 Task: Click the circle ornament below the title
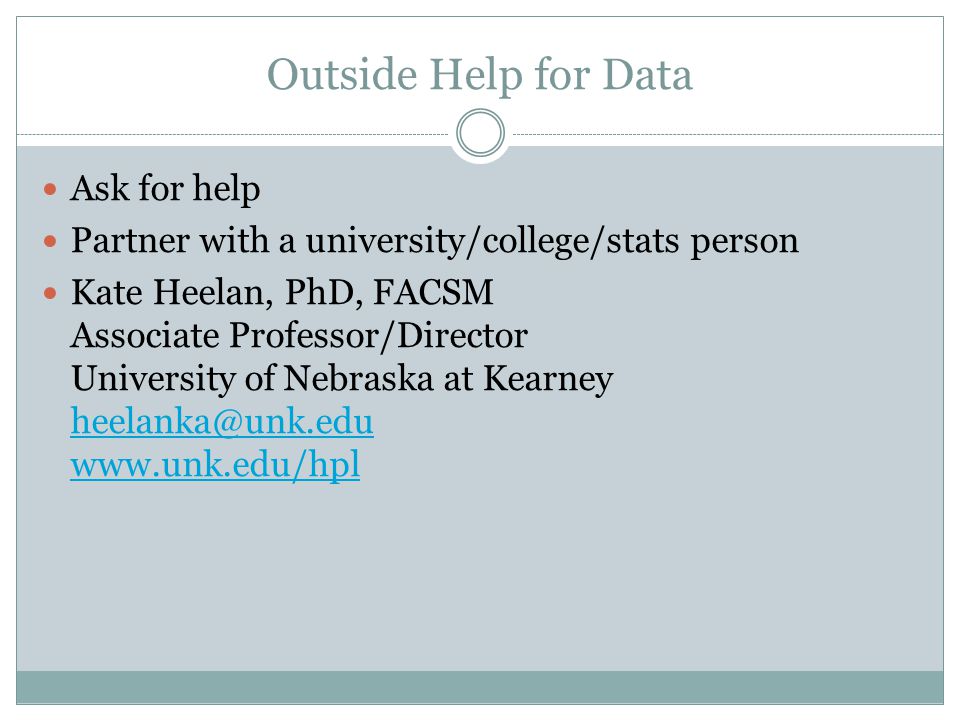tap(481, 133)
